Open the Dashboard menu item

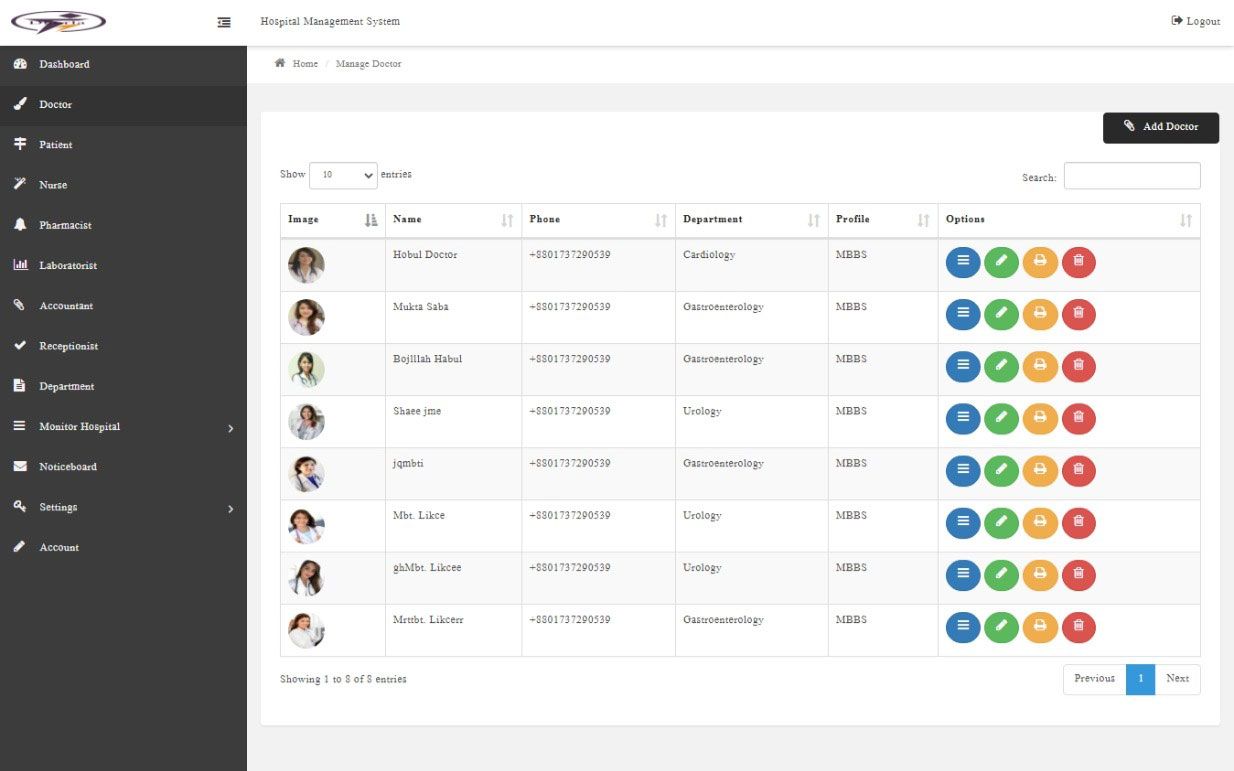pyautogui.click(x=123, y=64)
